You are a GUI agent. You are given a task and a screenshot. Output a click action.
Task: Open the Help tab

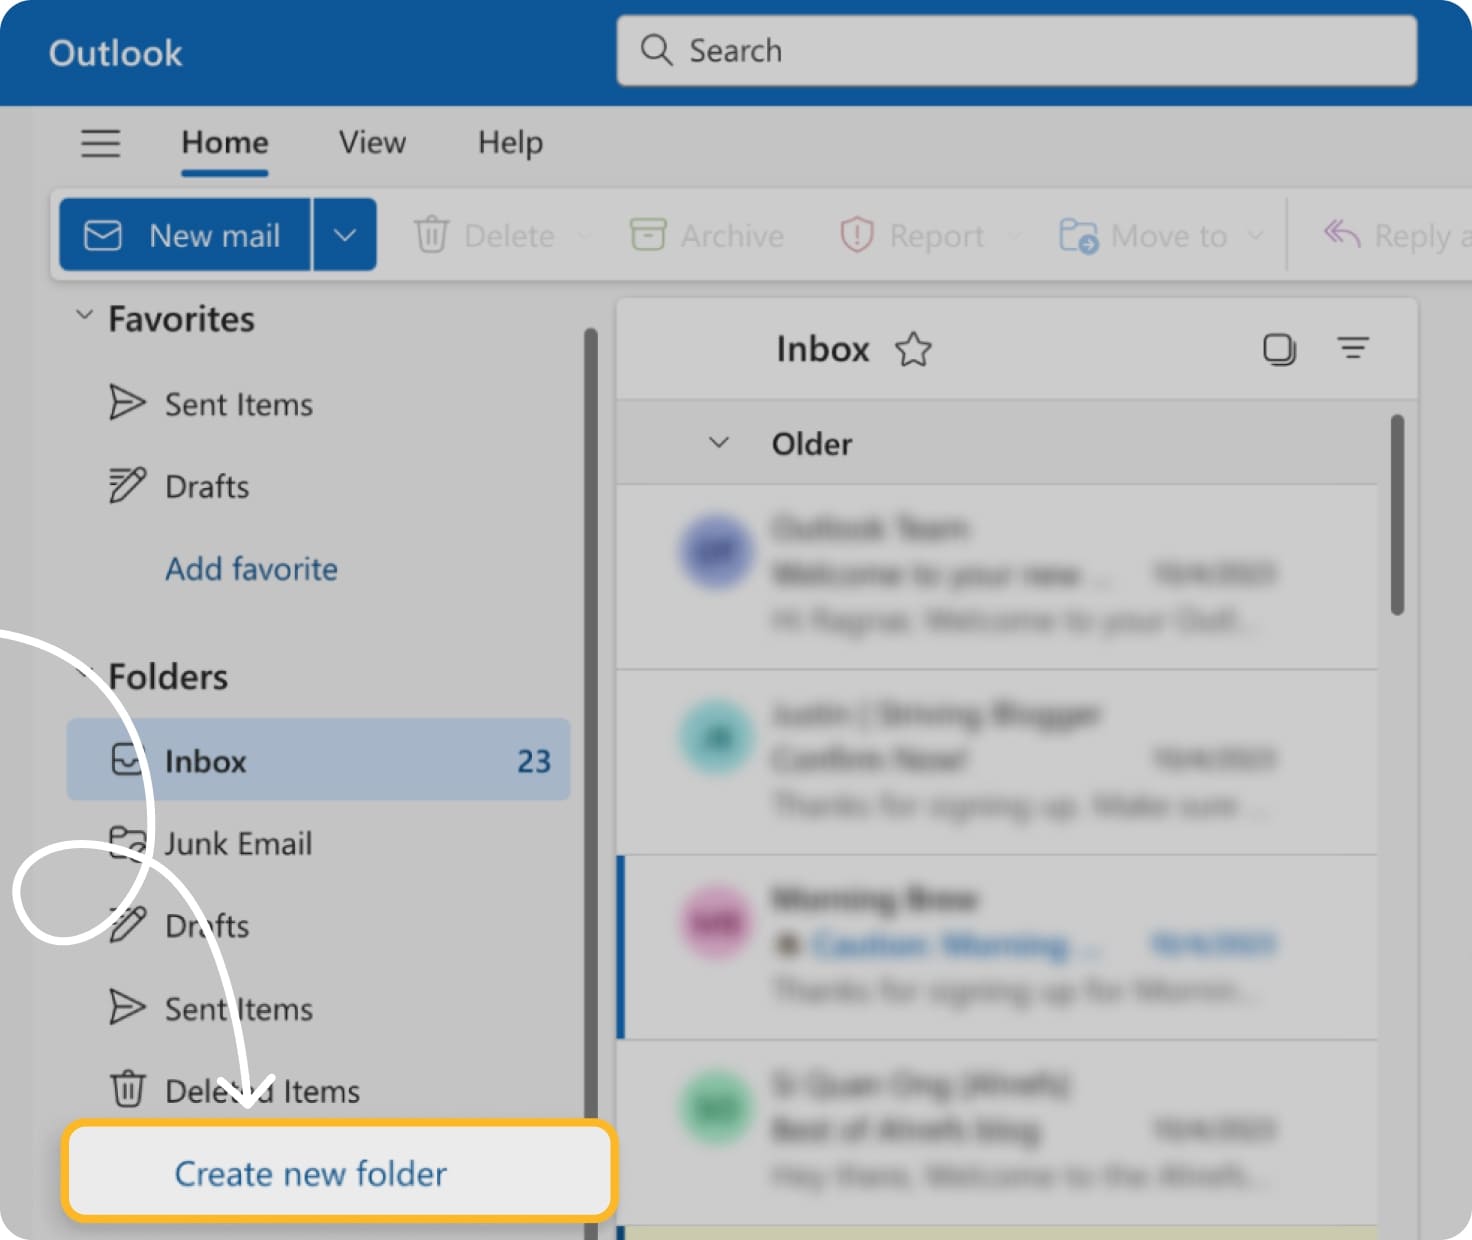coord(509,143)
